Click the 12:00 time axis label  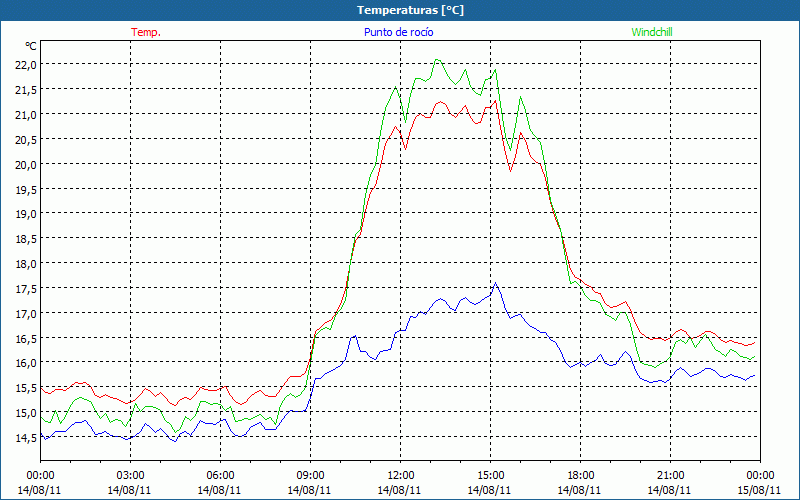[400, 476]
